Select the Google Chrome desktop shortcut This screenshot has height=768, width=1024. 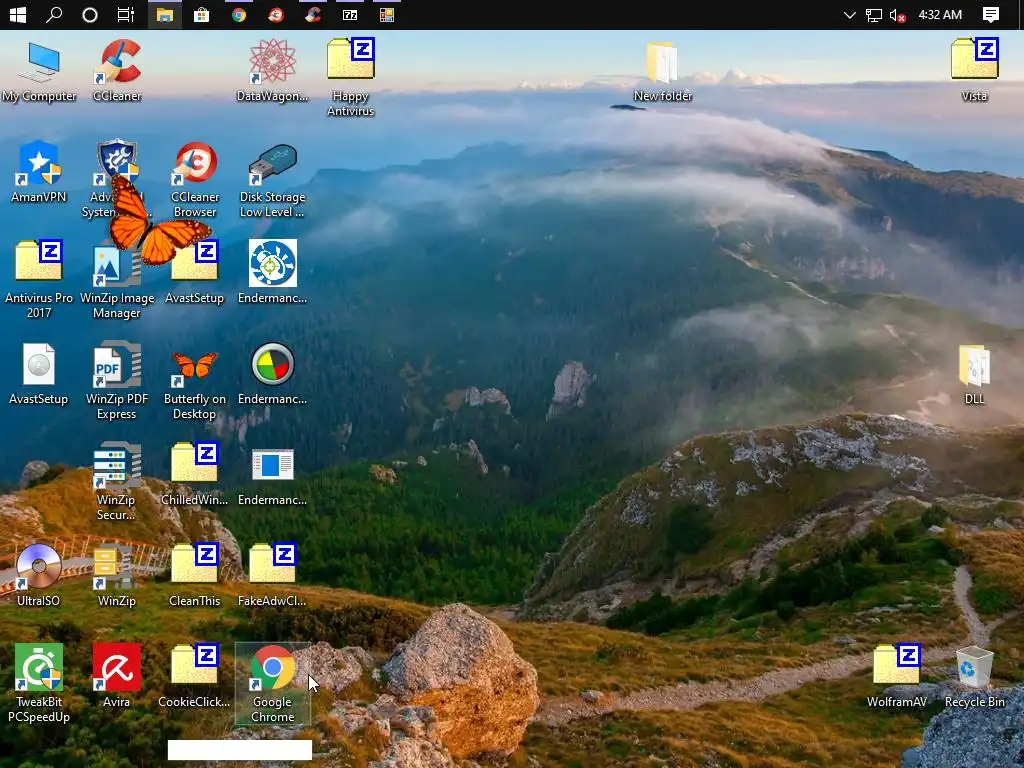[272, 684]
